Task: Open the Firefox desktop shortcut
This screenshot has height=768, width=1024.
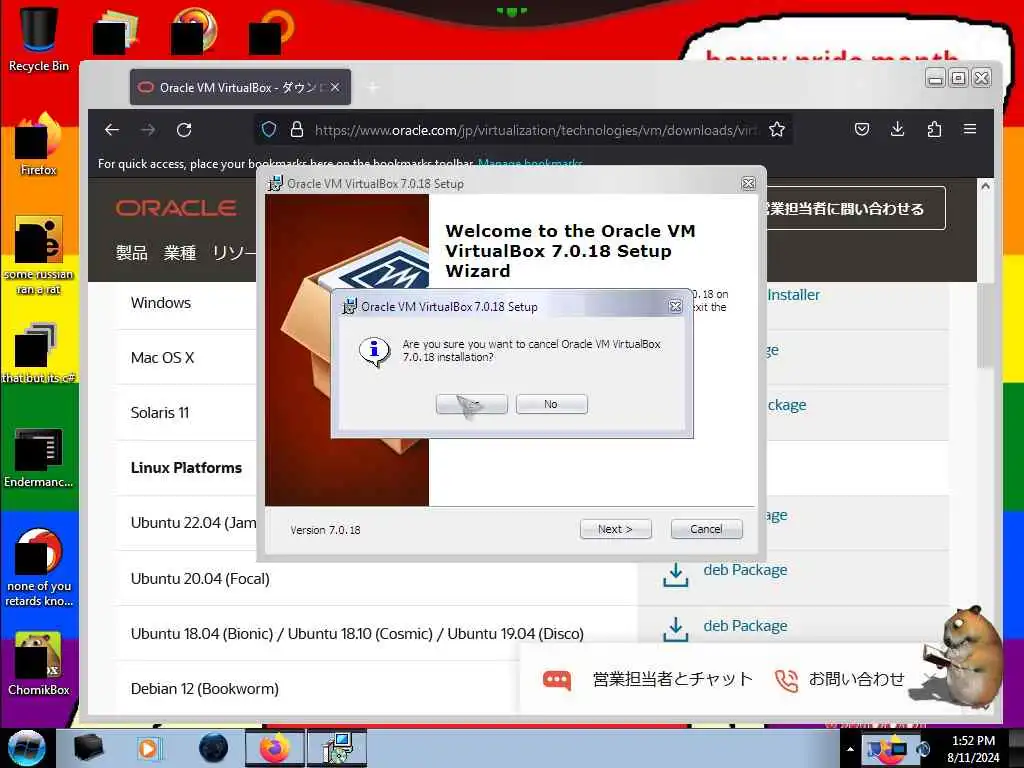Action: [39, 144]
